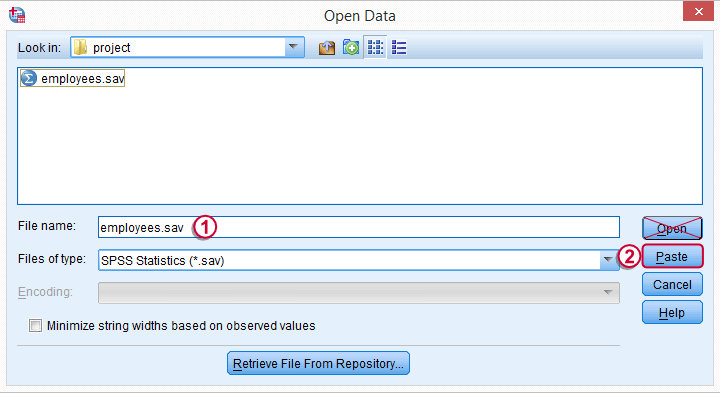Click the SPSS app icon in title bar
720x393 pixels.
pos(17,15)
